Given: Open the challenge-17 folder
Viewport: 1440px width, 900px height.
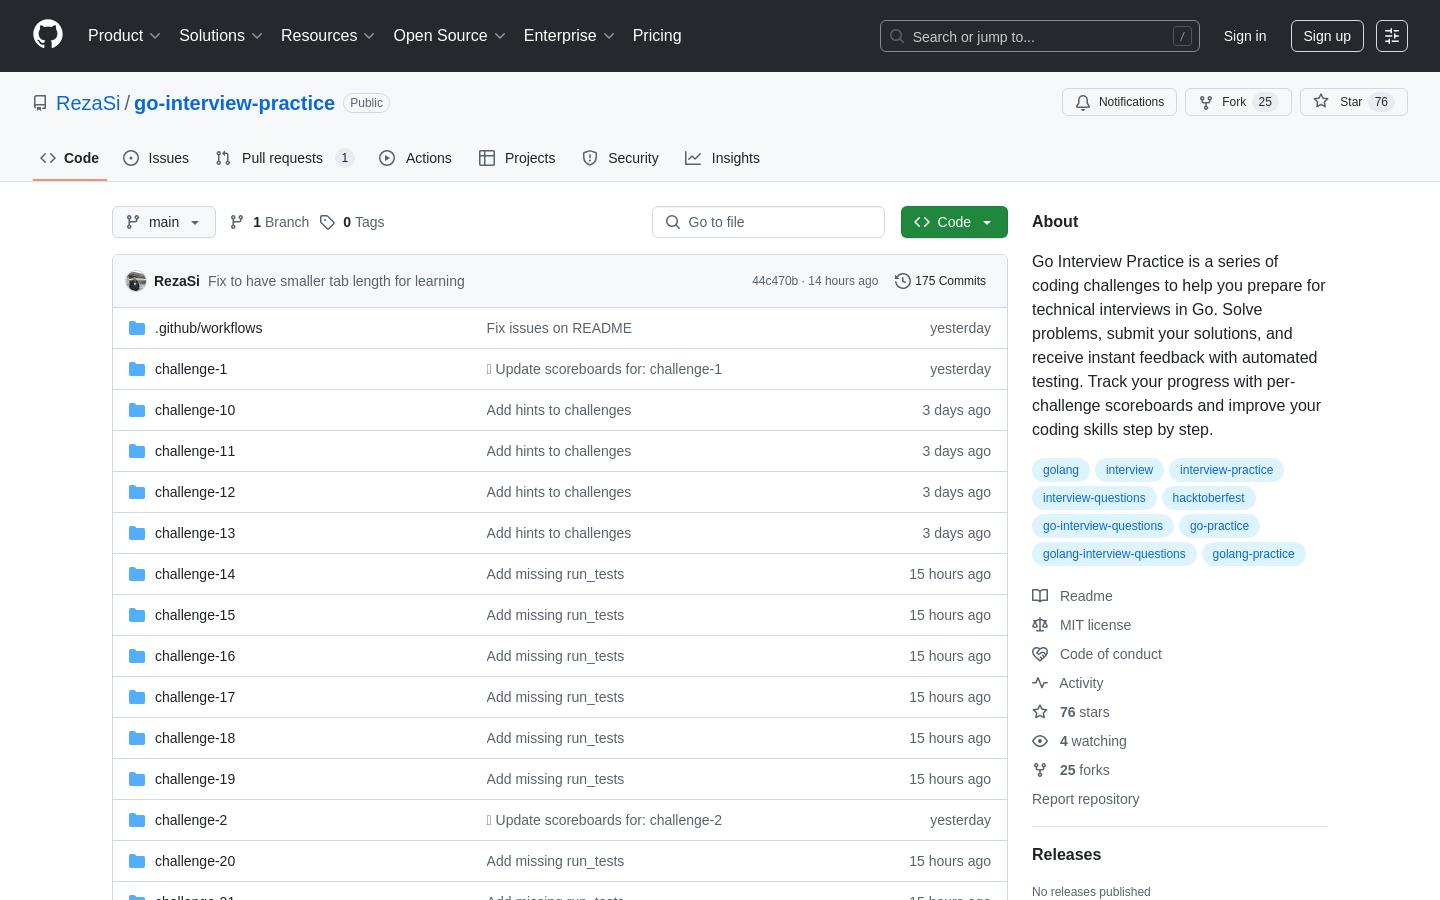Looking at the screenshot, I should 195,697.
